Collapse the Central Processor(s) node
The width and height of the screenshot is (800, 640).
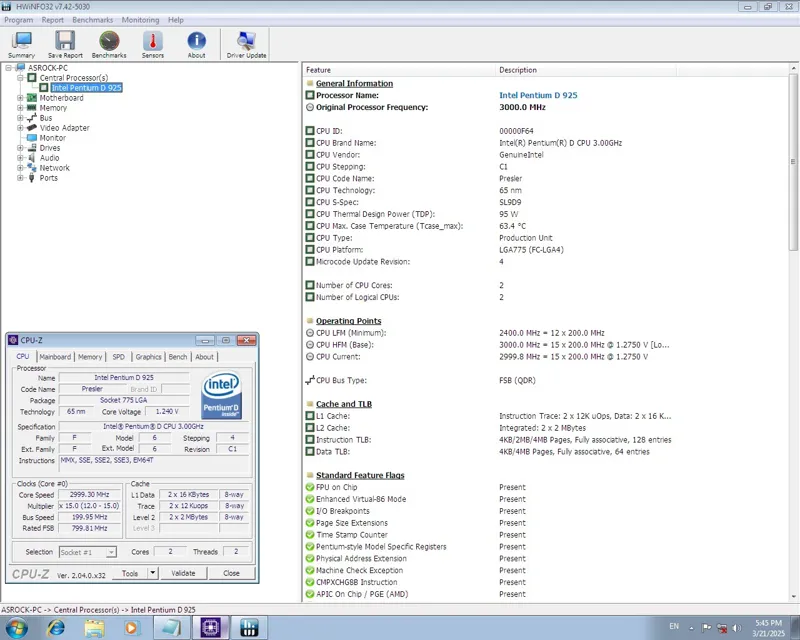(20, 78)
